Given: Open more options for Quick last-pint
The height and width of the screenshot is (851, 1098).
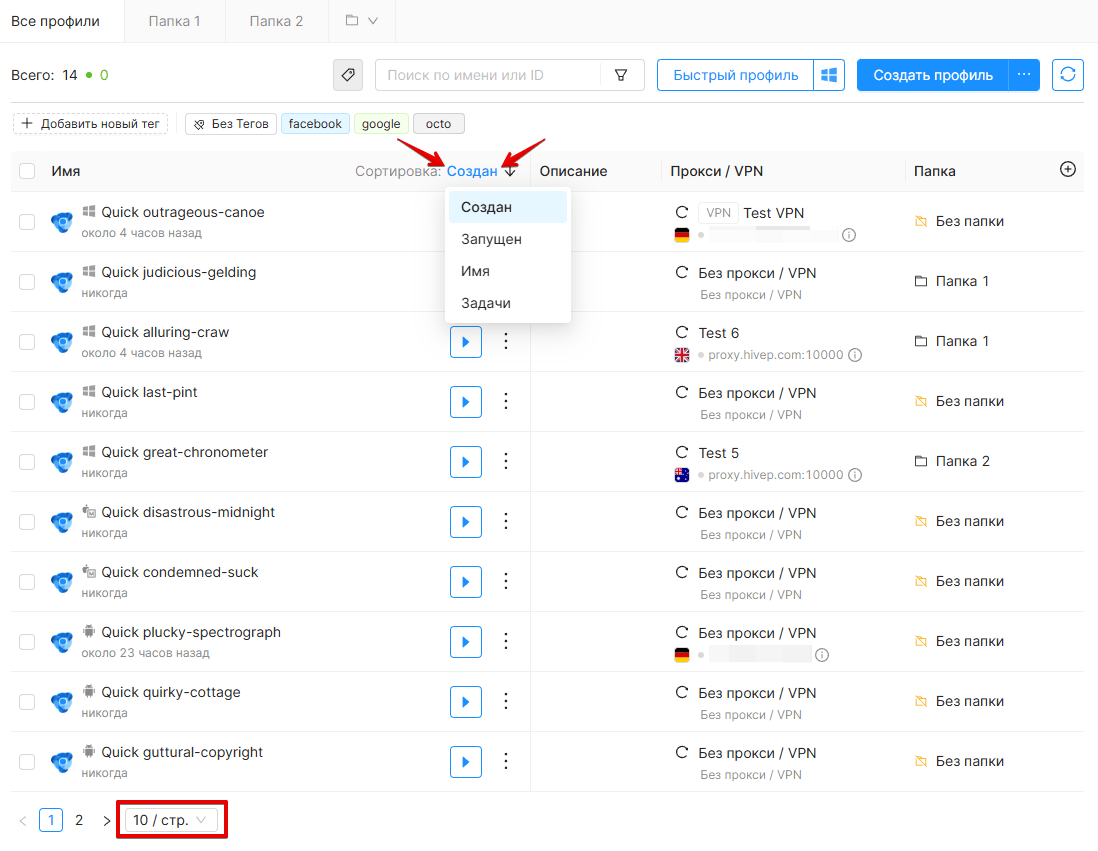Looking at the screenshot, I should 506,402.
